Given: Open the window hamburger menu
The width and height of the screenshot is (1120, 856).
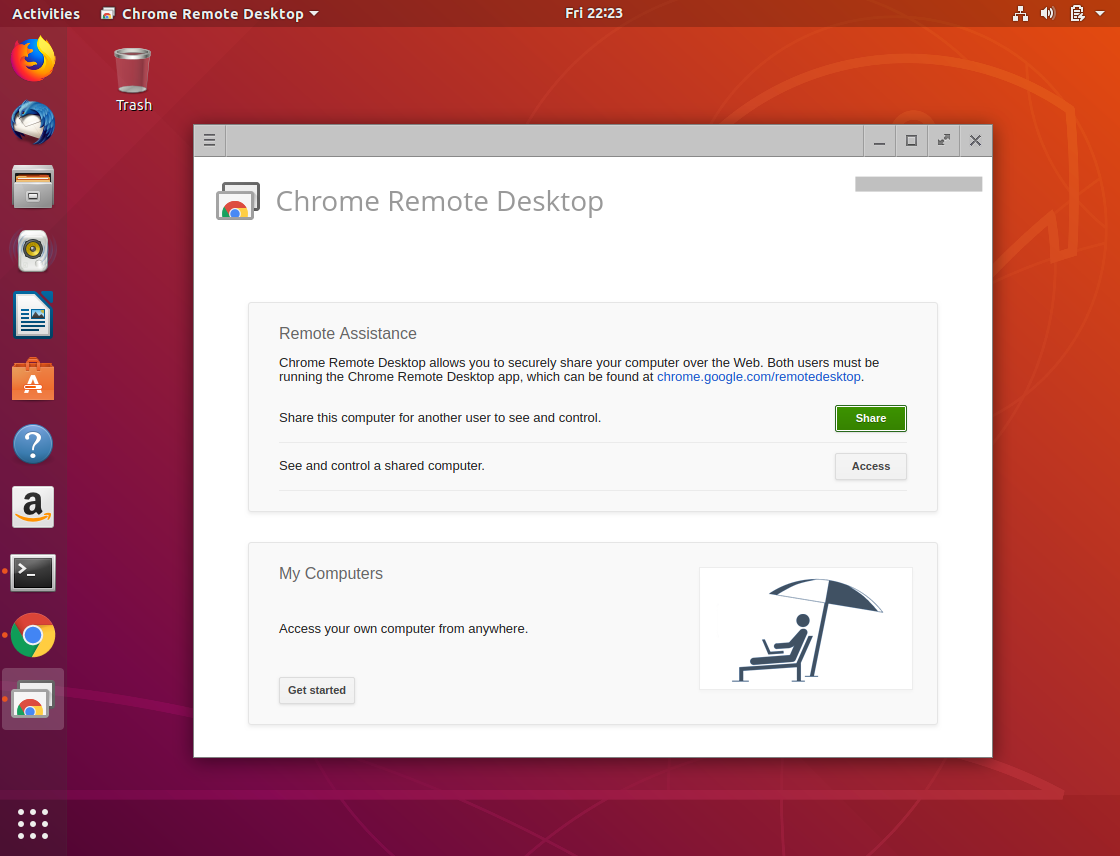Looking at the screenshot, I should (209, 140).
